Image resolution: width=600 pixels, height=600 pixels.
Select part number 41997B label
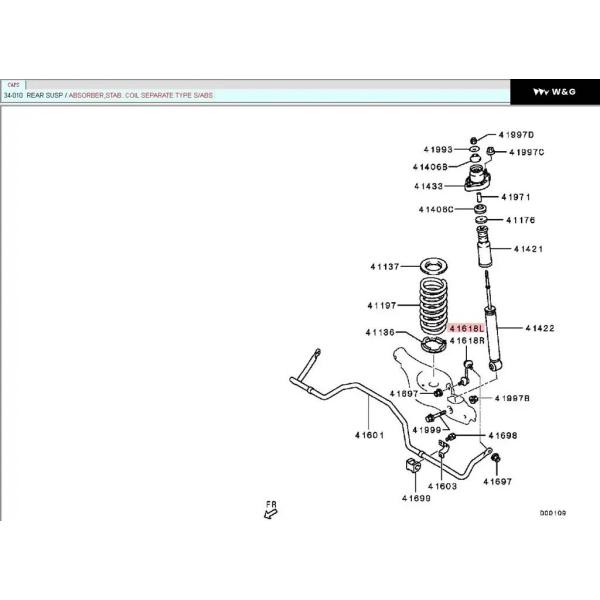(x=513, y=398)
